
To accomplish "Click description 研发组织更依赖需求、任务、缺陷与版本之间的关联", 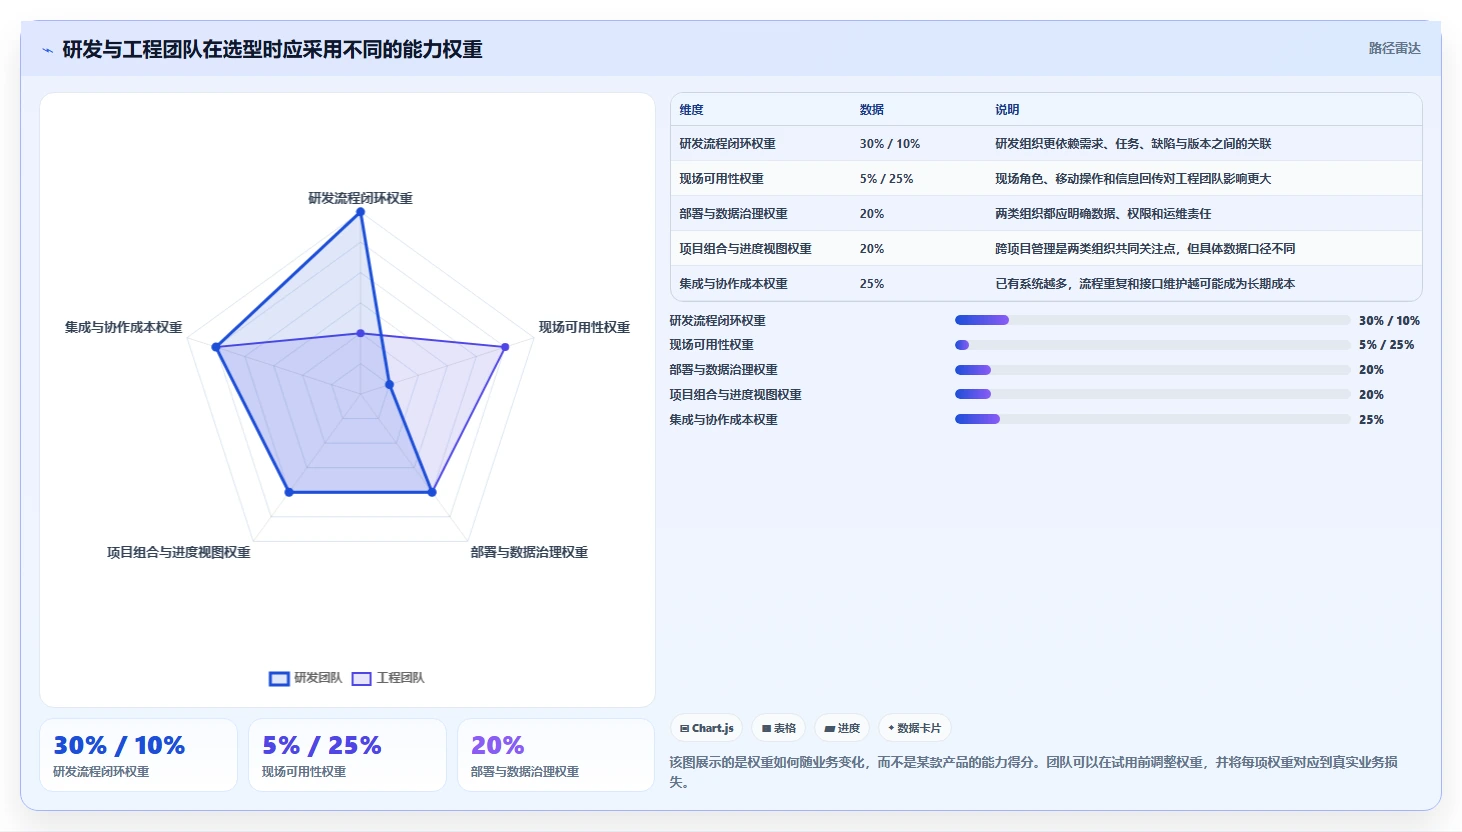I will [1133, 144].
